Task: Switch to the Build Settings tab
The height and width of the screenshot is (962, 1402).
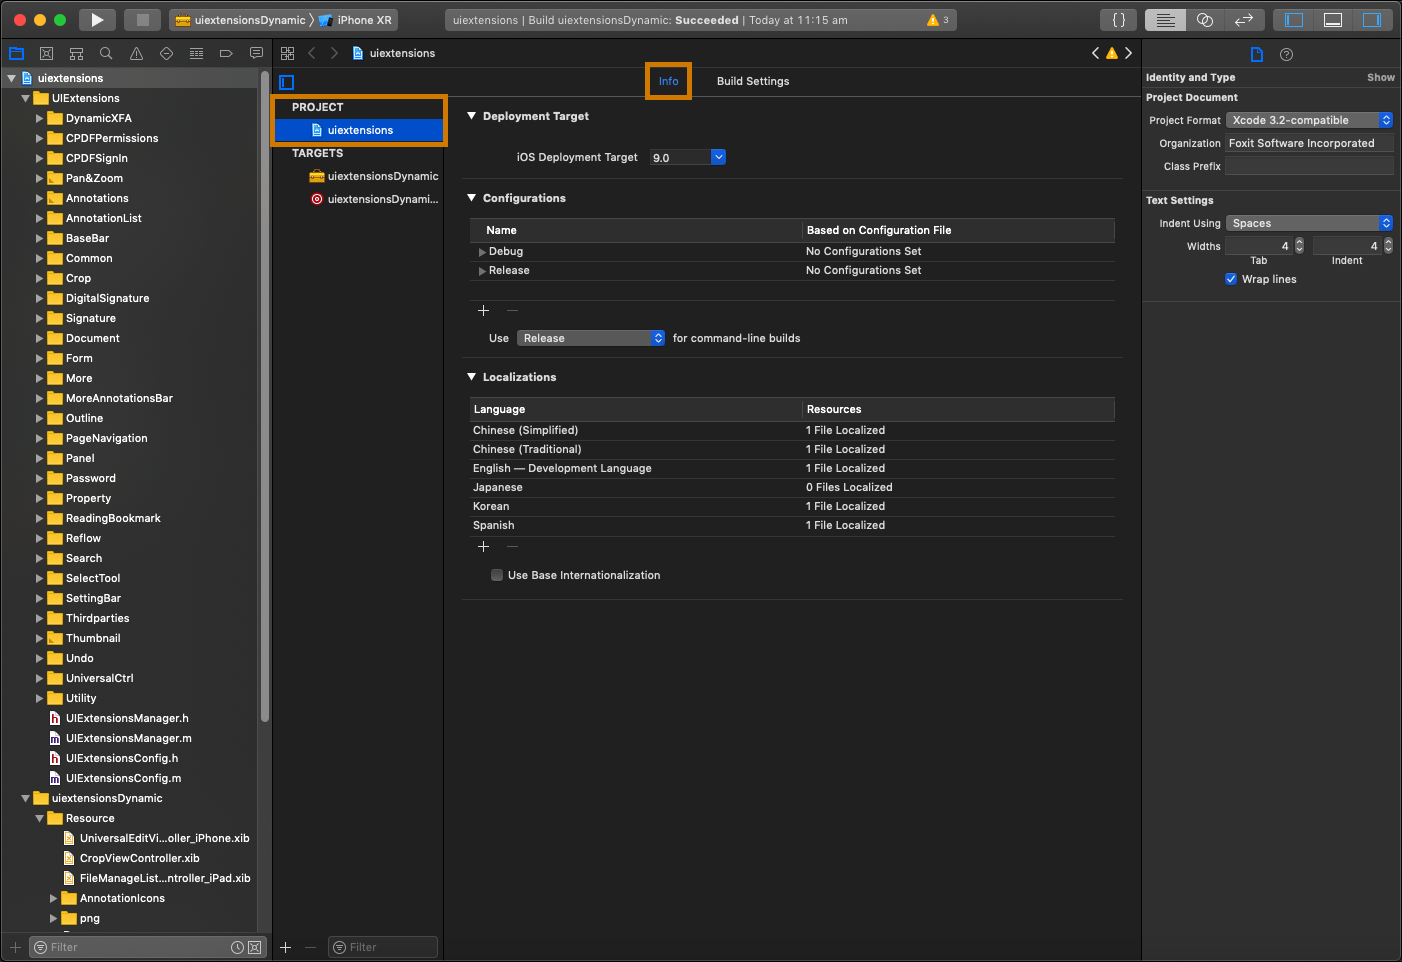Action: point(753,81)
